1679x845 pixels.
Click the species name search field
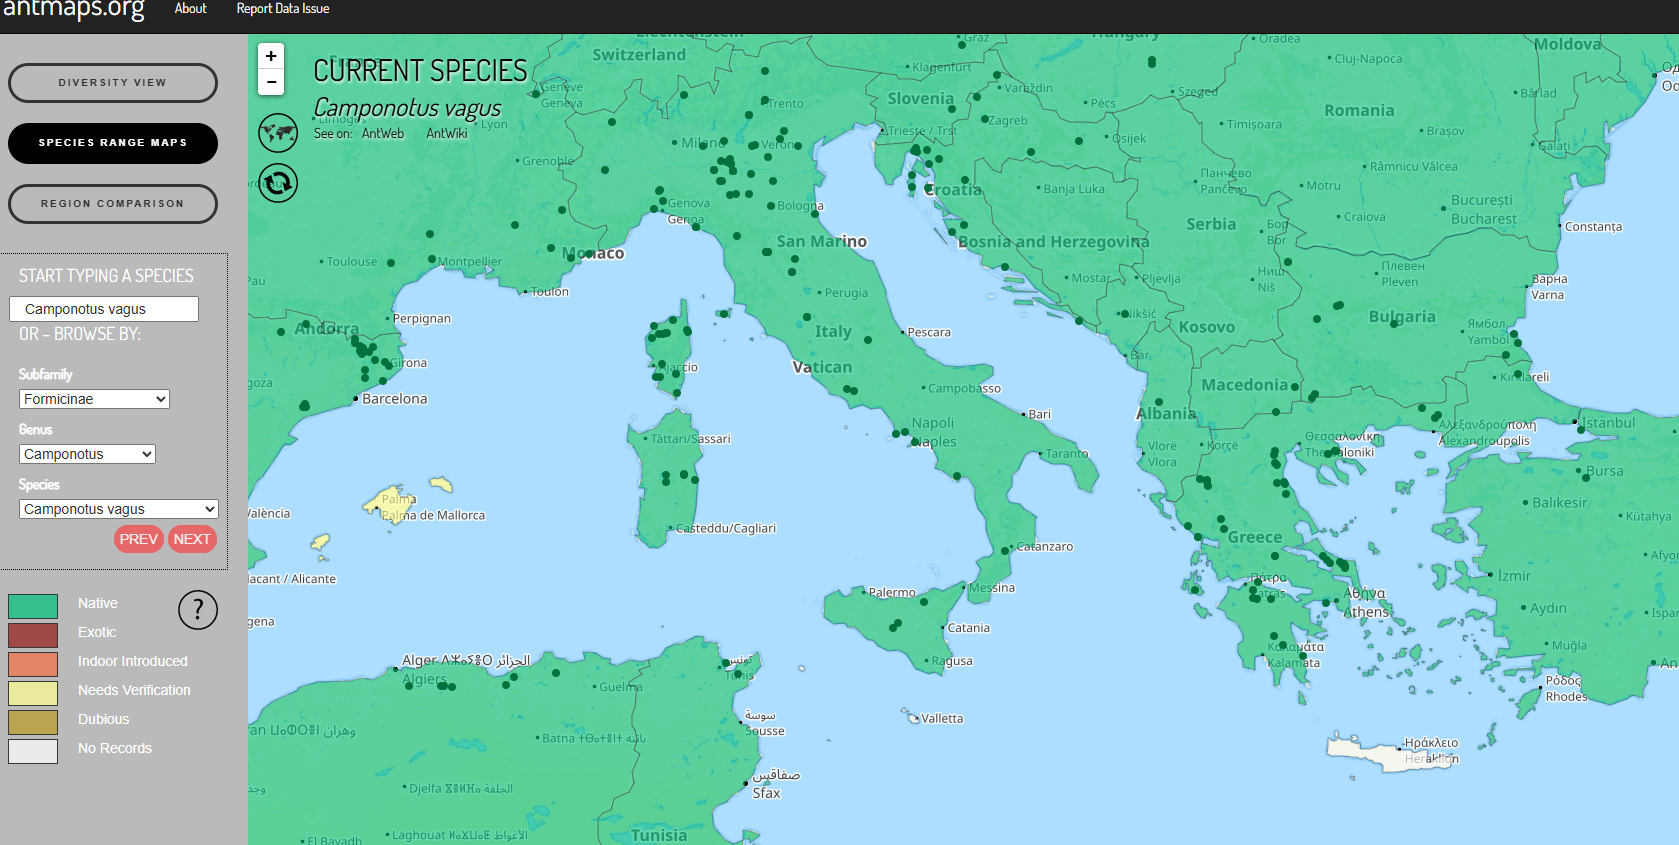(104, 309)
